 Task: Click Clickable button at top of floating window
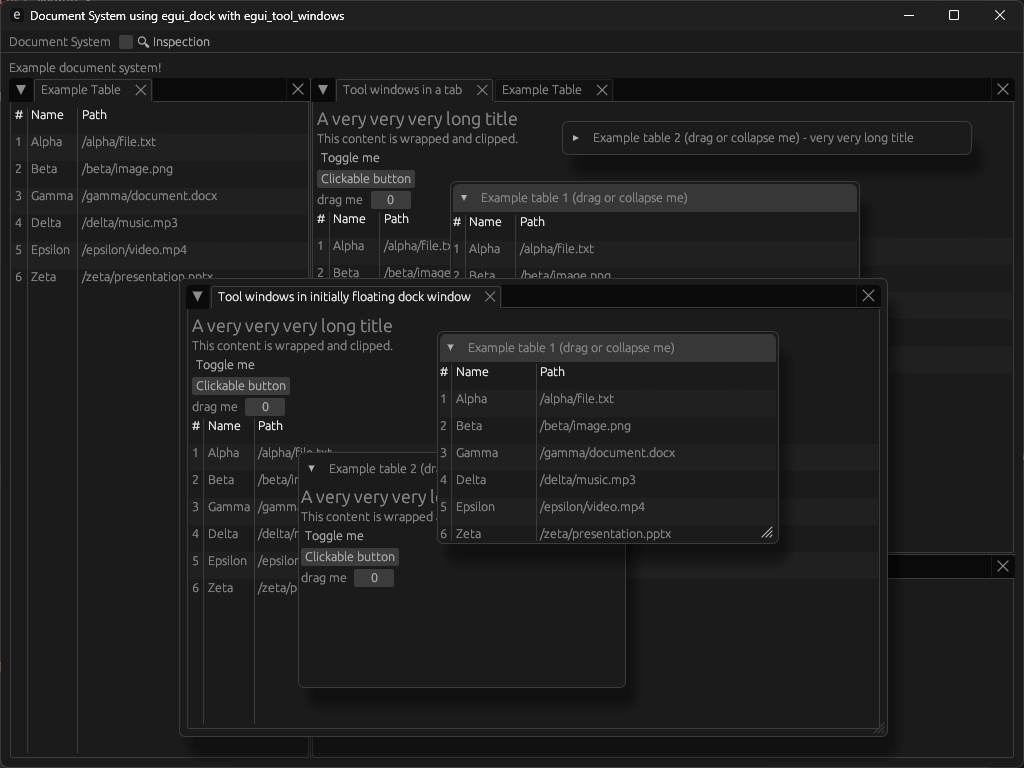(241, 386)
